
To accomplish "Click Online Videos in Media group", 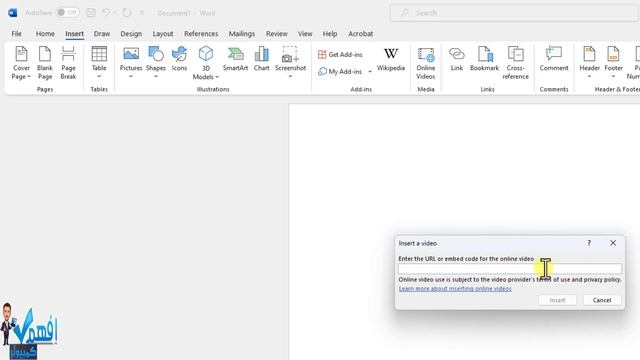I will pyautogui.click(x=426, y=63).
